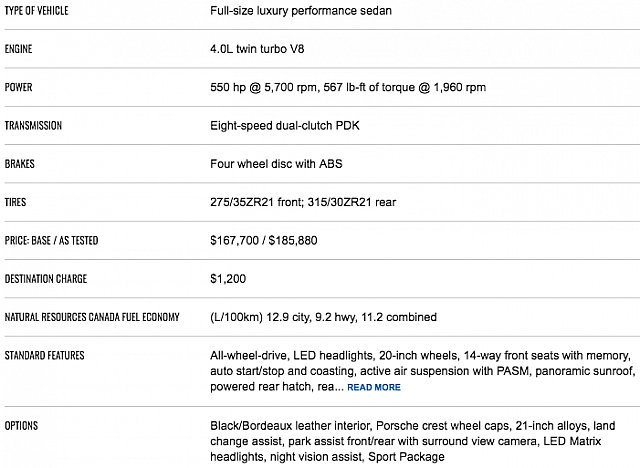The height and width of the screenshot is (468, 640).
Task: Click the DESTINATION CHARGE label
Action: (47, 279)
